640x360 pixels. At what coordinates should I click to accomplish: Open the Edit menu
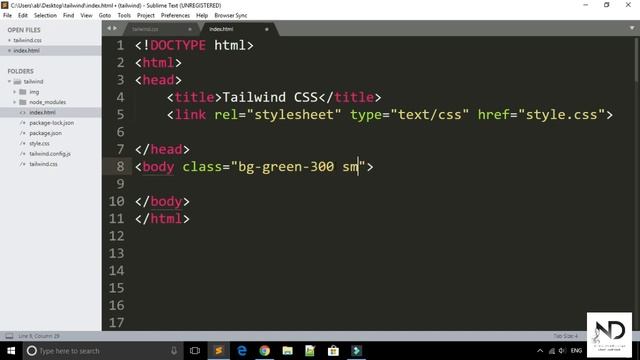23,15
